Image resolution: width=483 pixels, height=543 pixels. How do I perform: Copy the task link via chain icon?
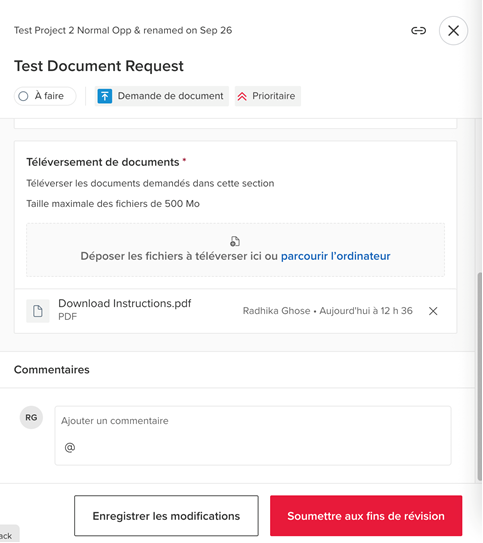click(418, 31)
